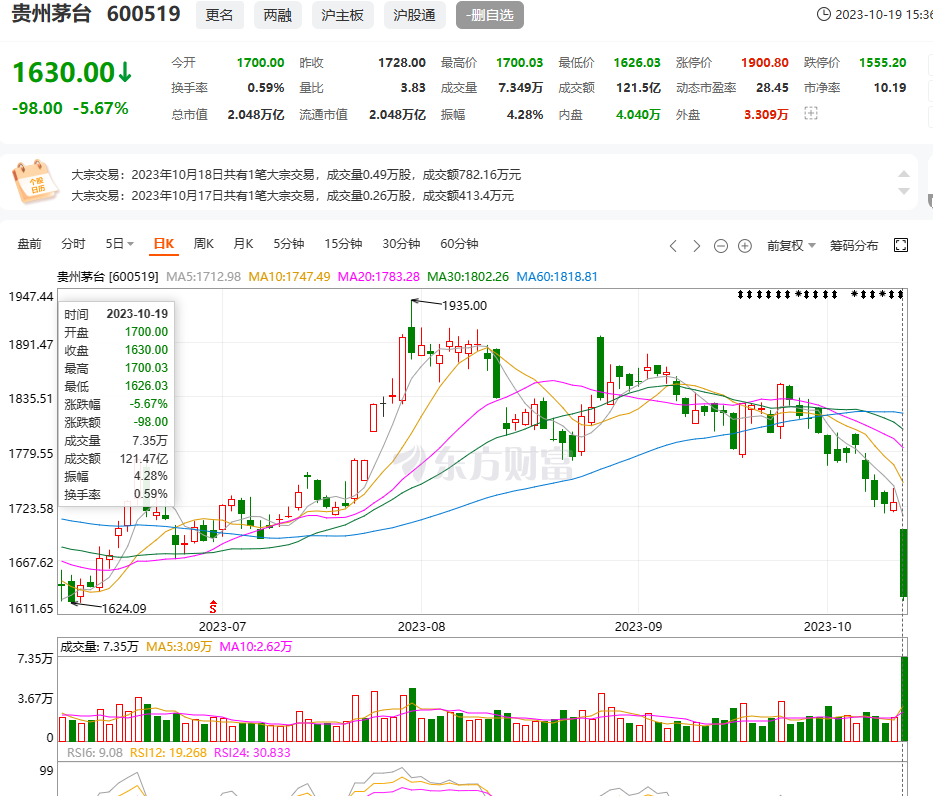Click the 2023-08 date axis label
Screen dimensions: 933x796
pos(421,626)
